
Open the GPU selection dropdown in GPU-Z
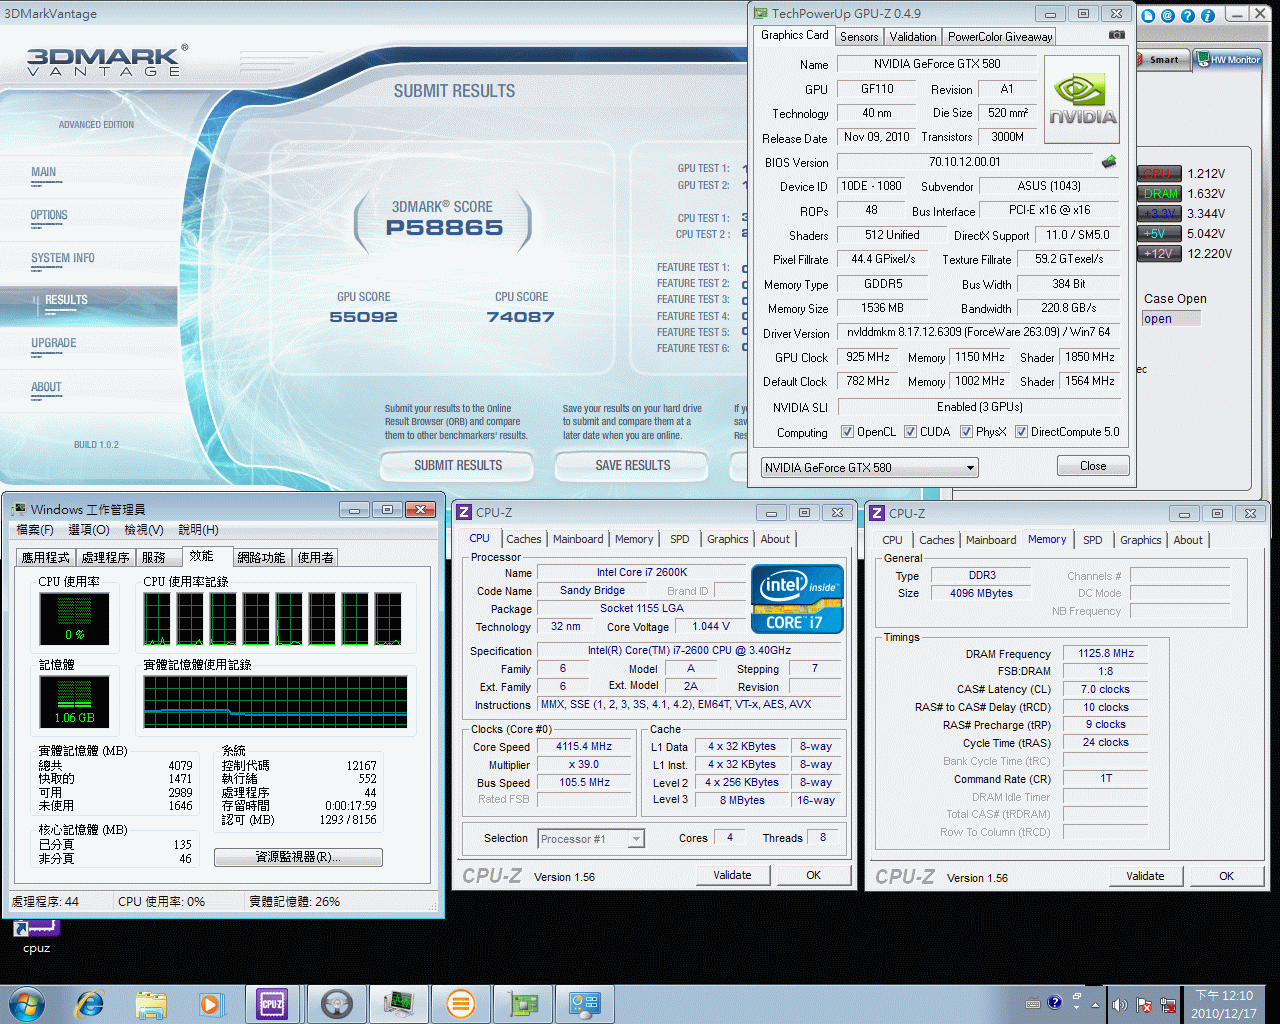869,467
